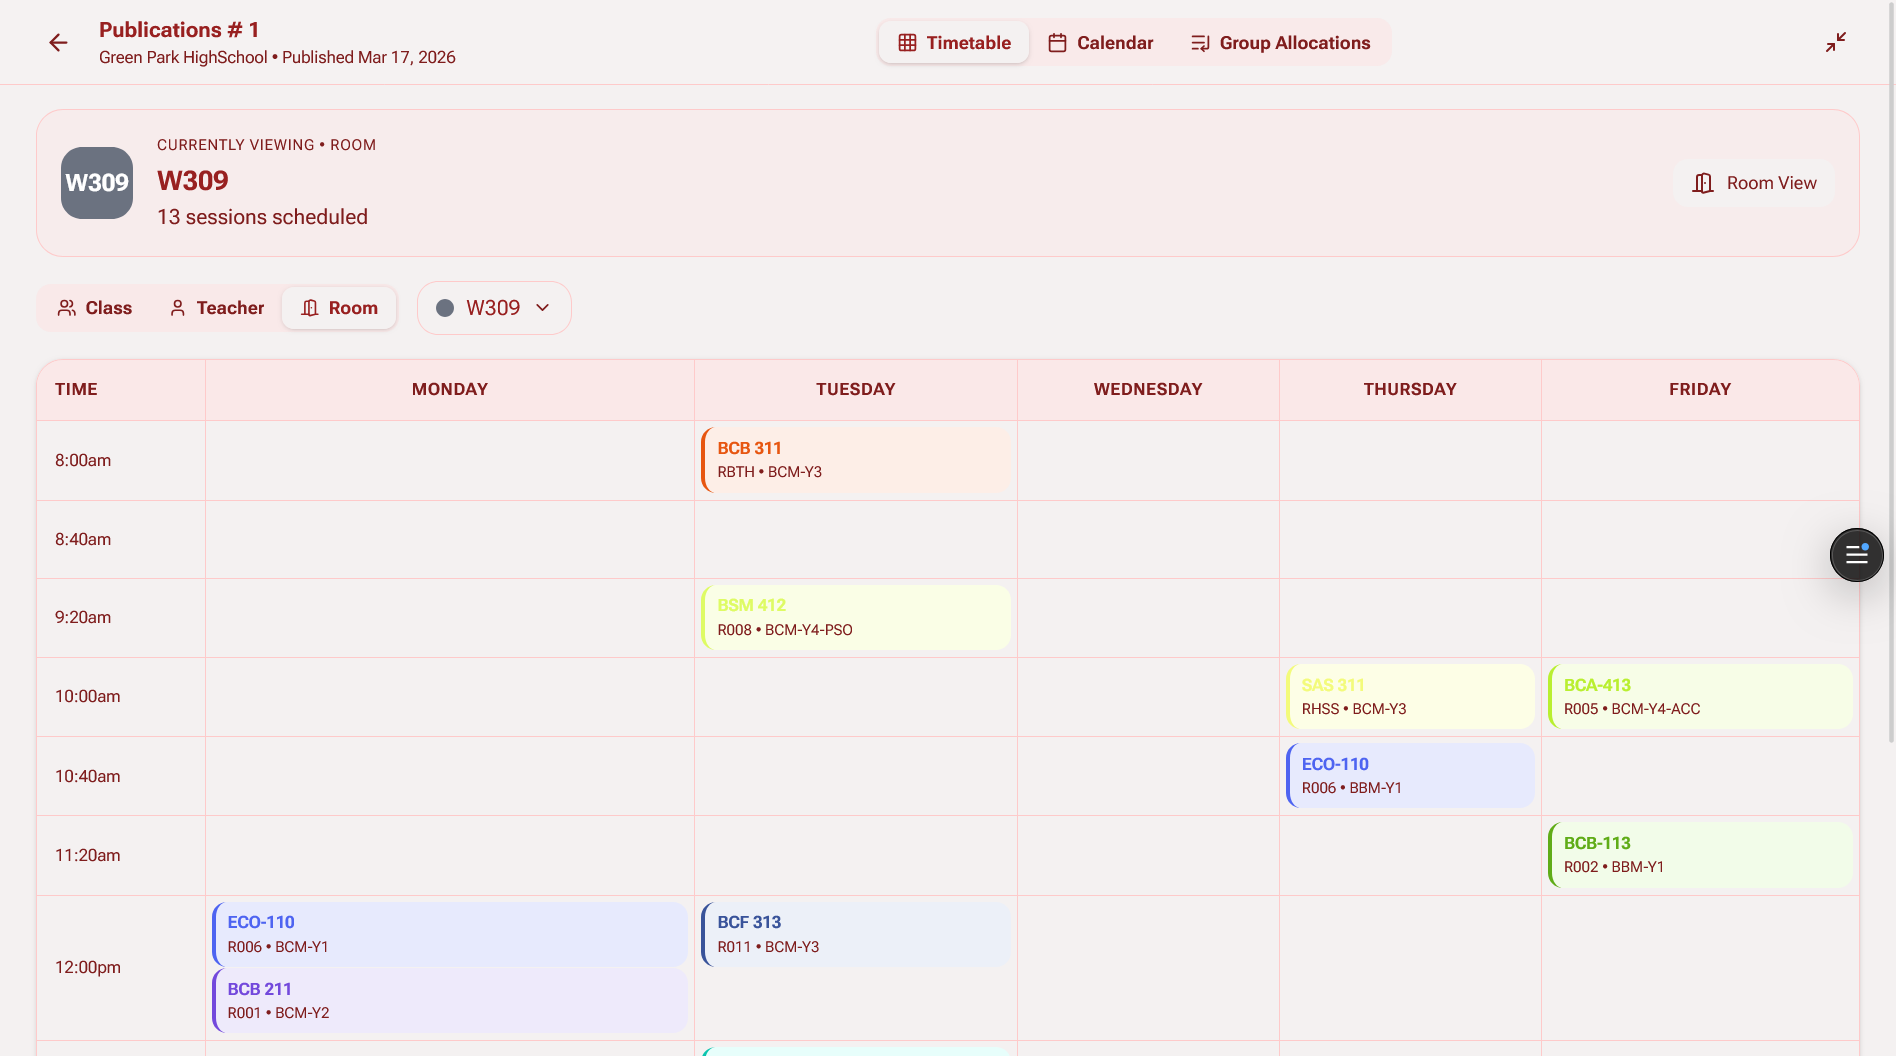Open the W309 room dropdown
The width and height of the screenshot is (1896, 1056).
pos(494,308)
